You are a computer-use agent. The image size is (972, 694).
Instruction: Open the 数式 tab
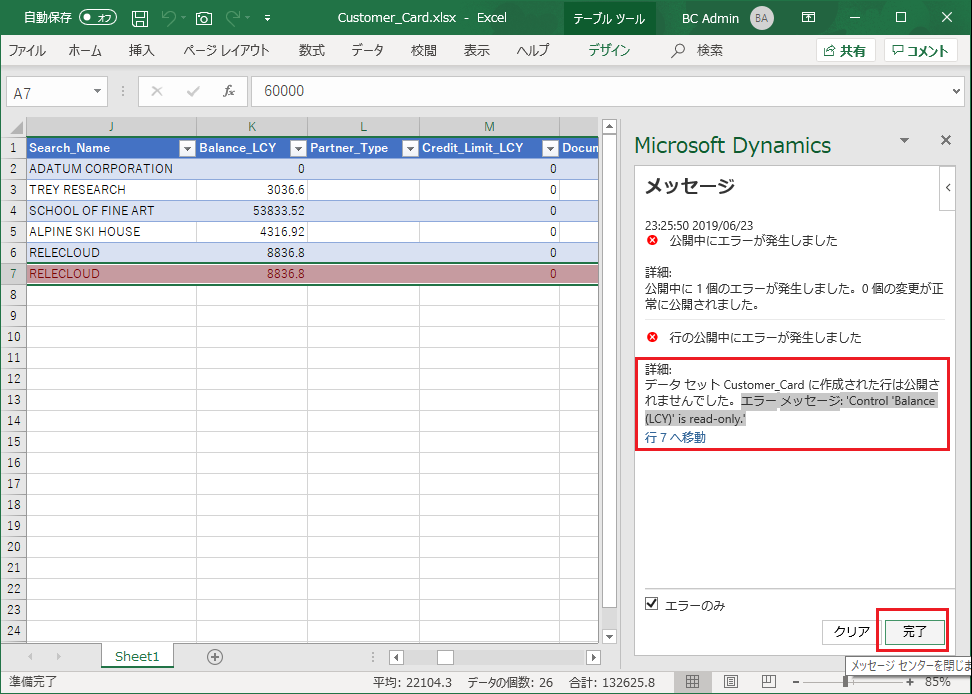click(311, 50)
